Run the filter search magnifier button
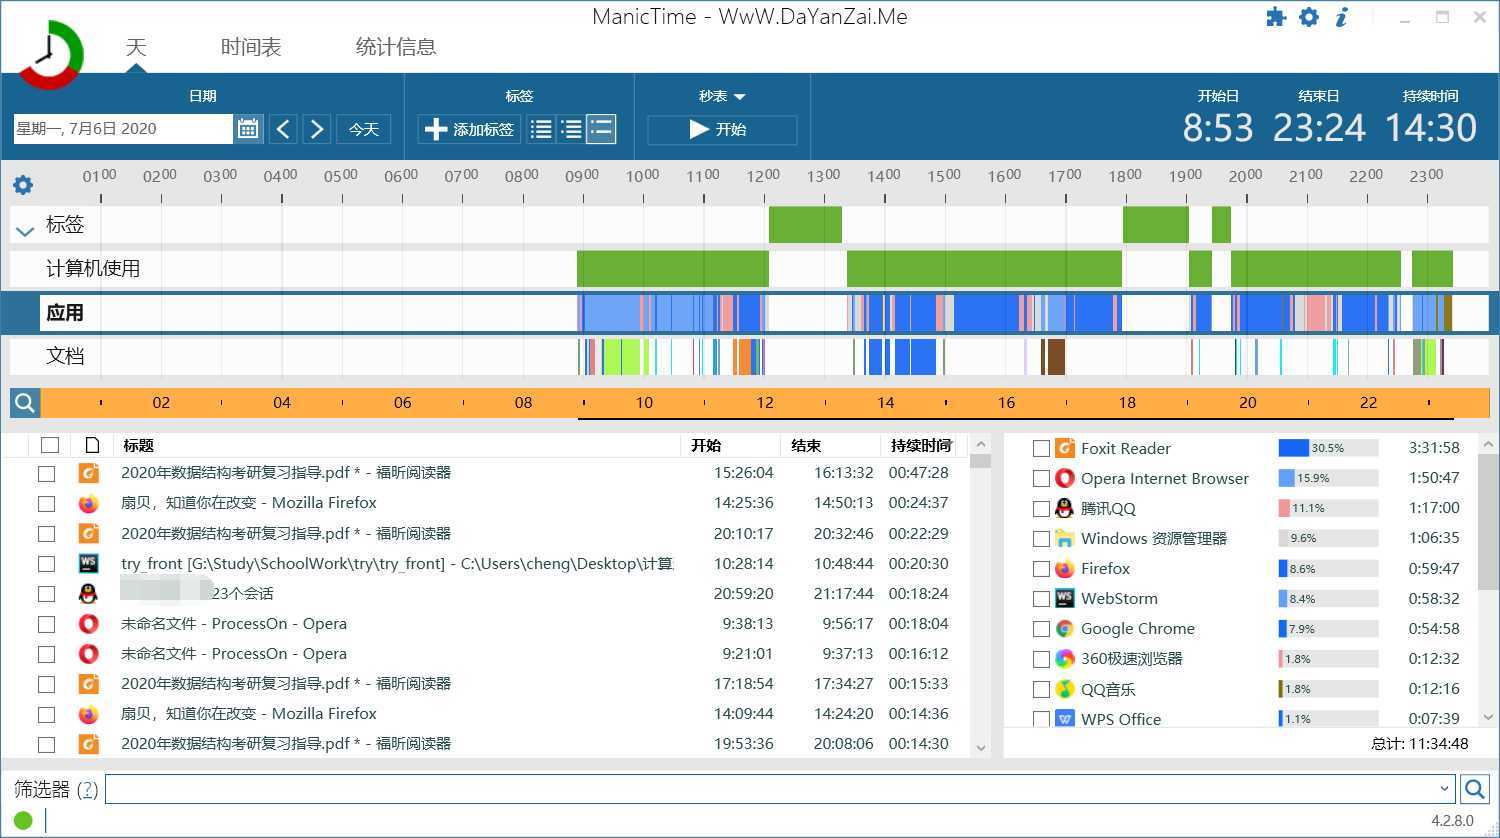The height and width of the screenshot is (838, 1500). pyautogui.click(x=1474, y=789)
